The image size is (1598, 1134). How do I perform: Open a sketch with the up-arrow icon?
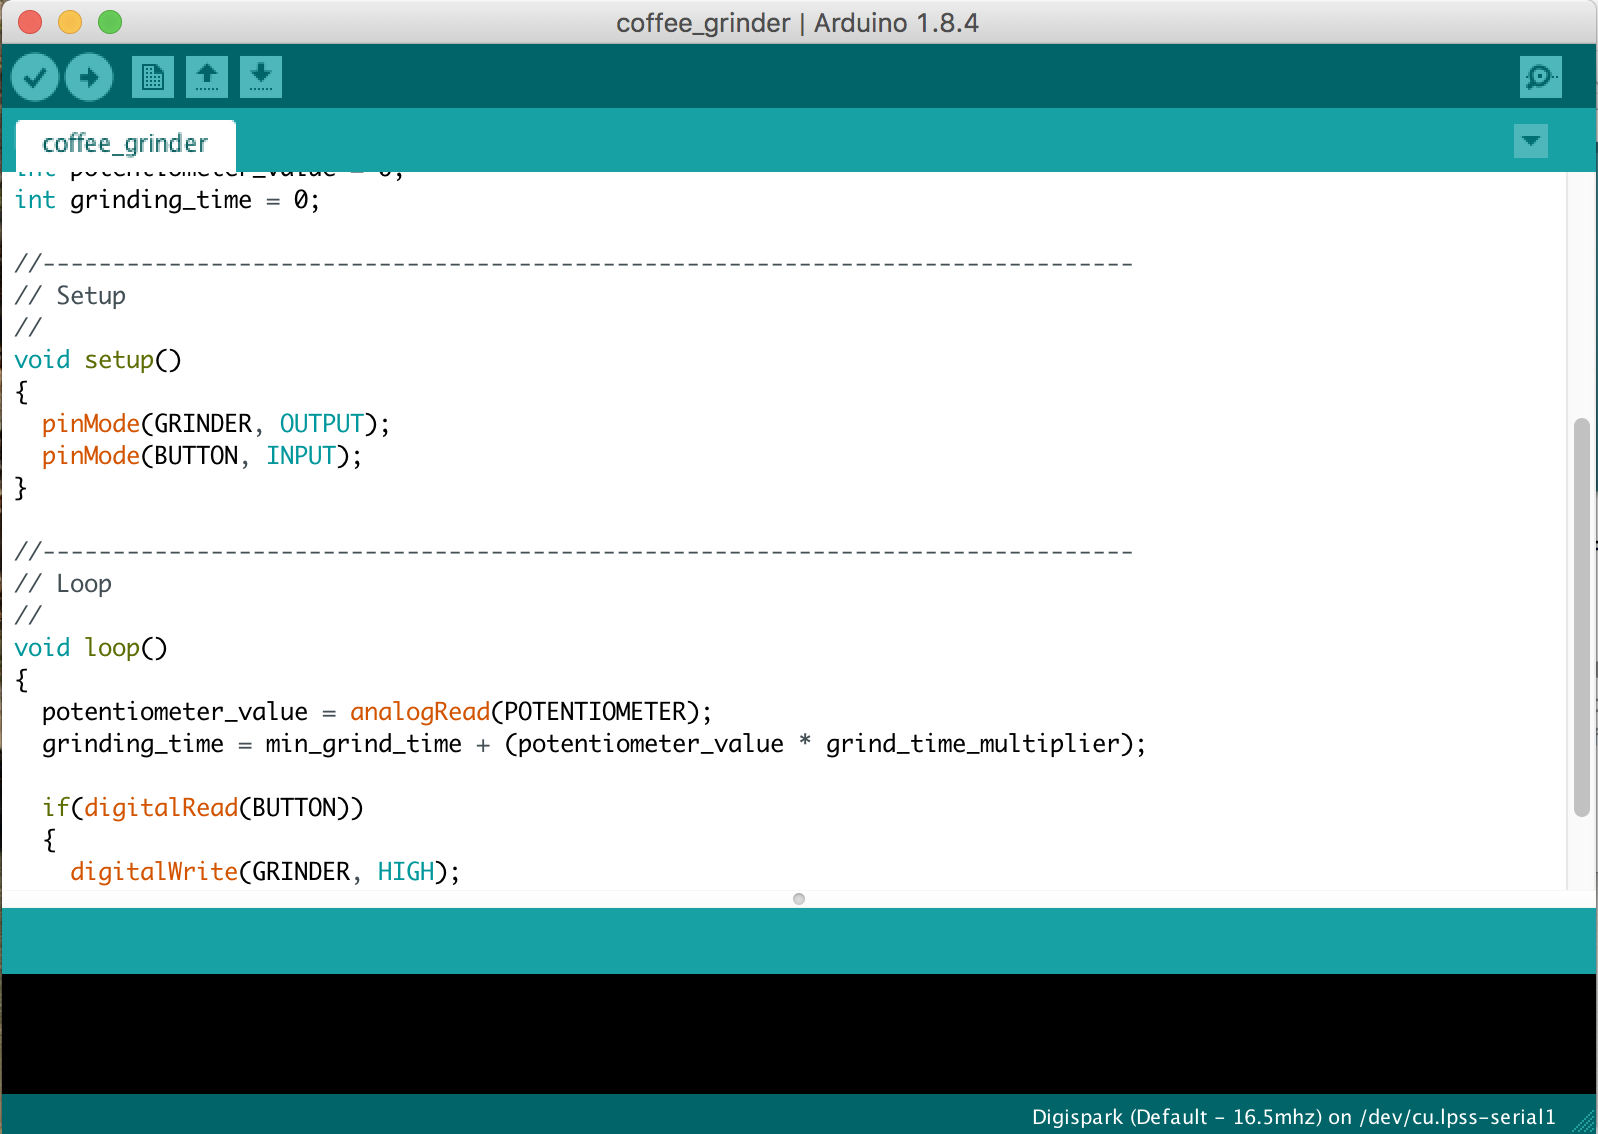(x=207, y=77)
